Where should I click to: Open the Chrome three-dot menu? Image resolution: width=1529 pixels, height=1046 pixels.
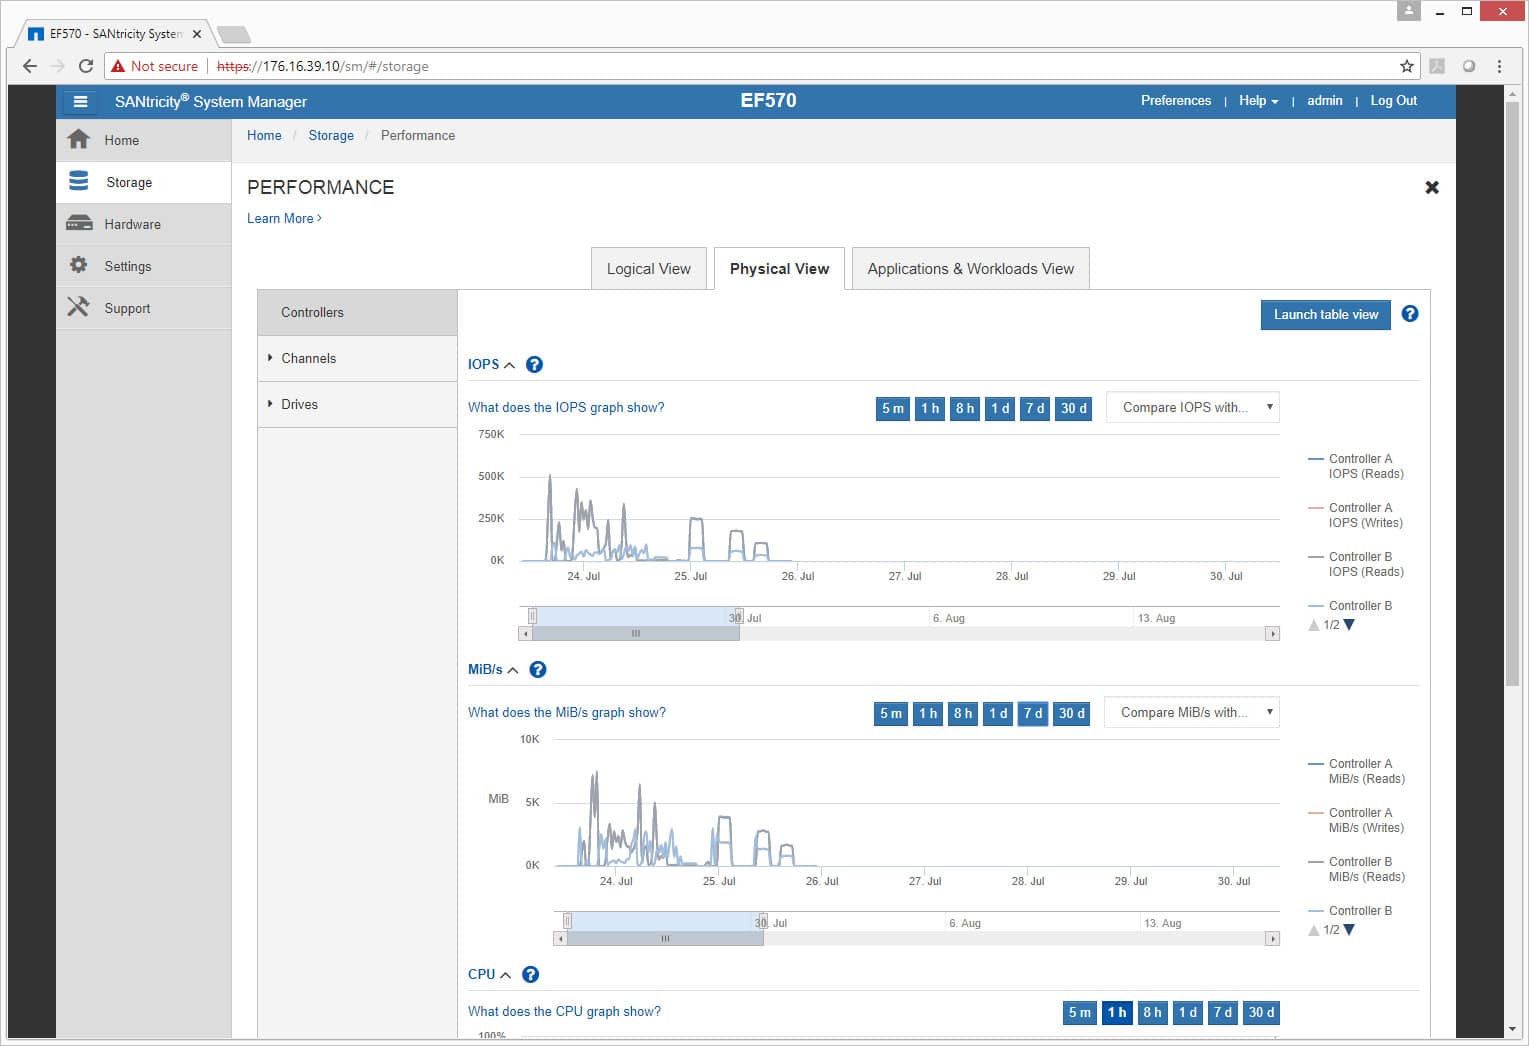click(1499, 66)
